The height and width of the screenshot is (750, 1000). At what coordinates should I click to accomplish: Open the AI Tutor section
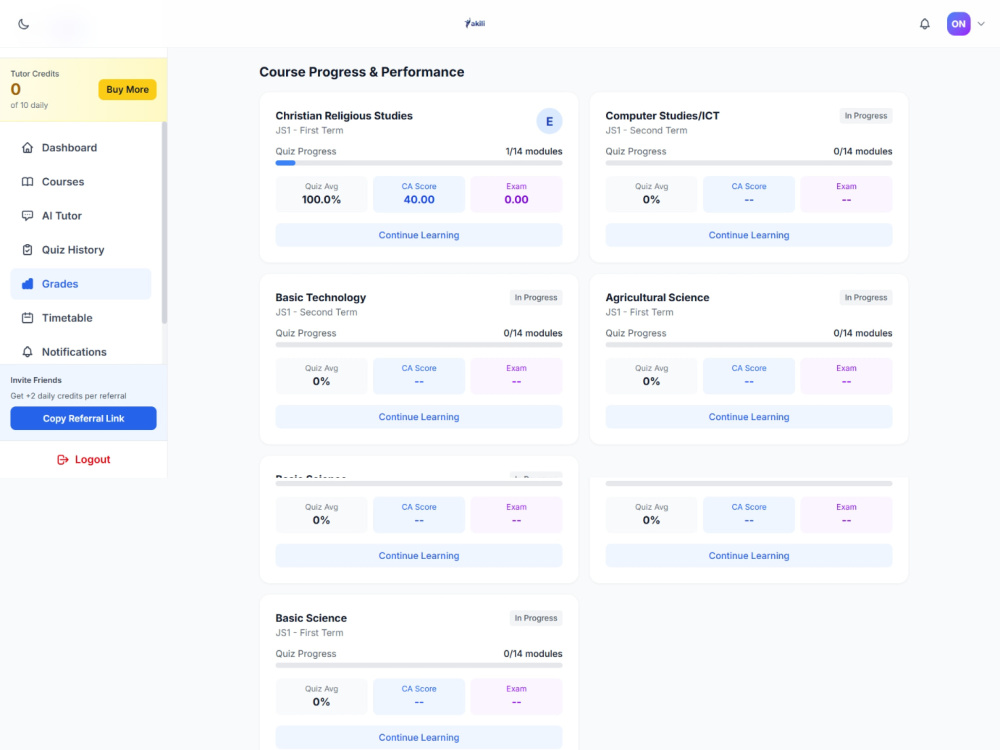pos(80,216)
